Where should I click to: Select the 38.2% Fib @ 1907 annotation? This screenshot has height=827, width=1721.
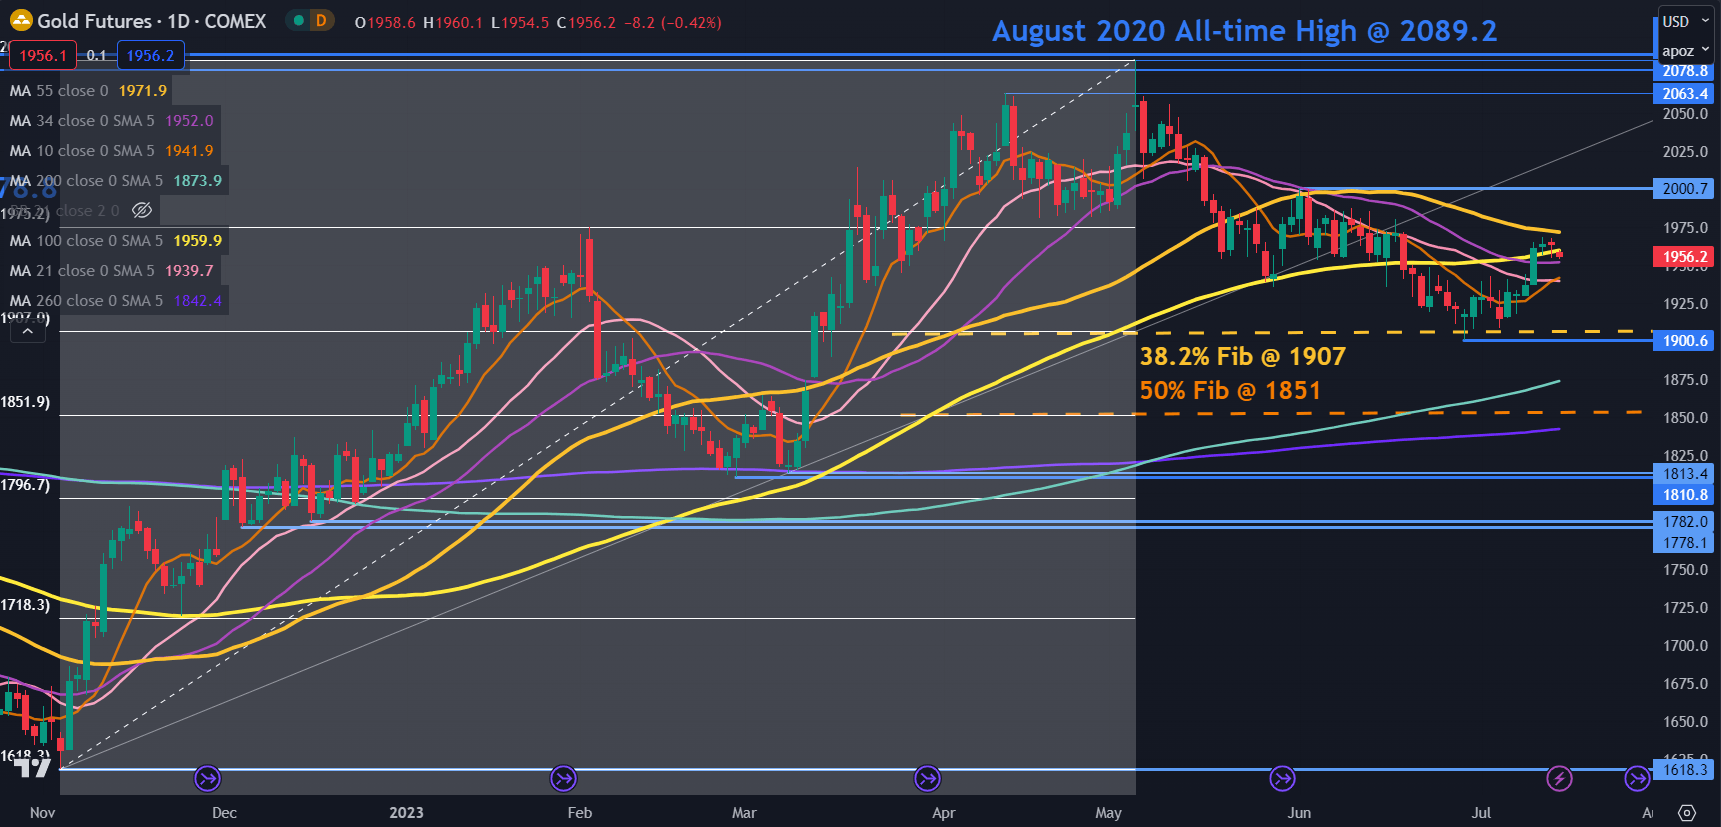pyautogui.click(x=1242, y=356)
